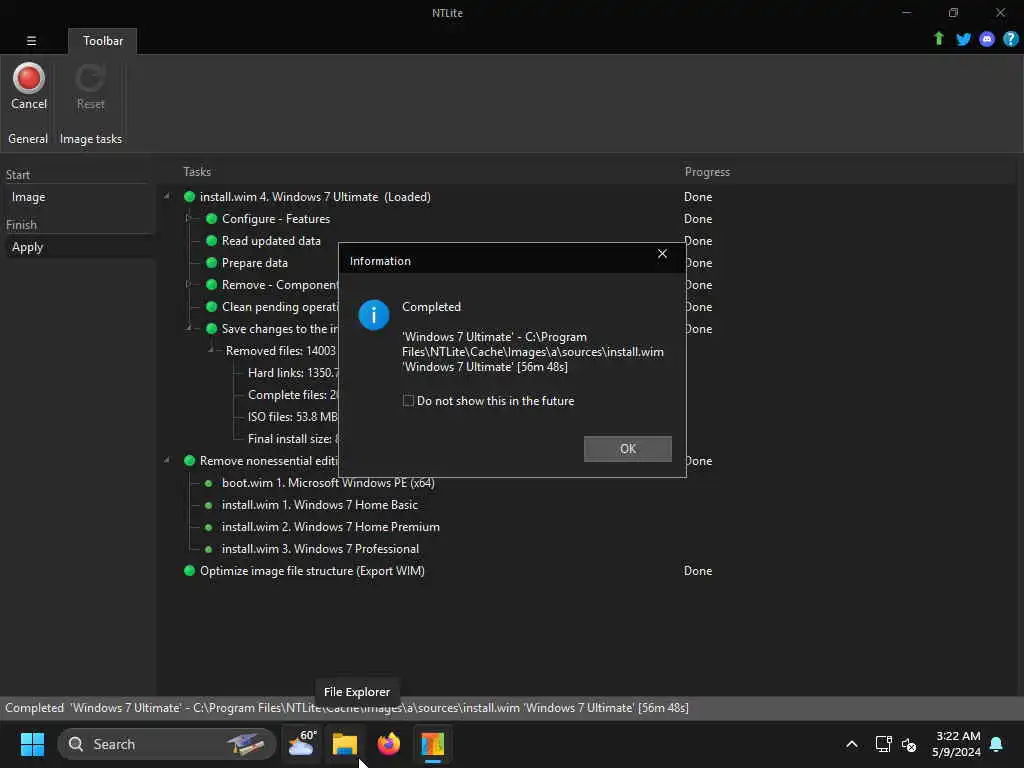Open the Twitter link icon
This screenshot has height=768, width=1024.
coord(963,39)
